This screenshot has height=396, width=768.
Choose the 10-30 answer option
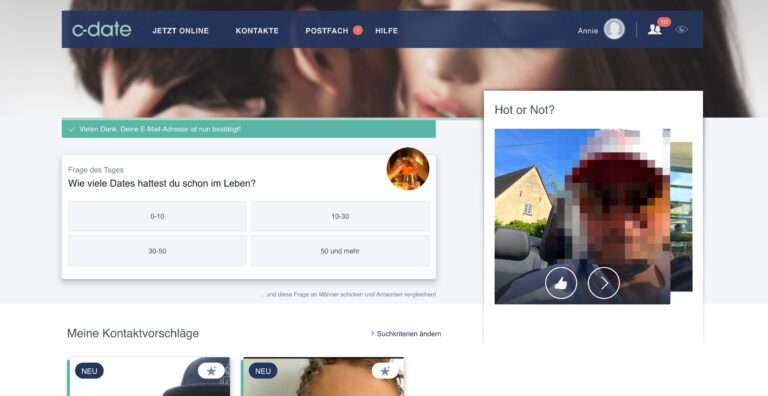coord(340,216)
